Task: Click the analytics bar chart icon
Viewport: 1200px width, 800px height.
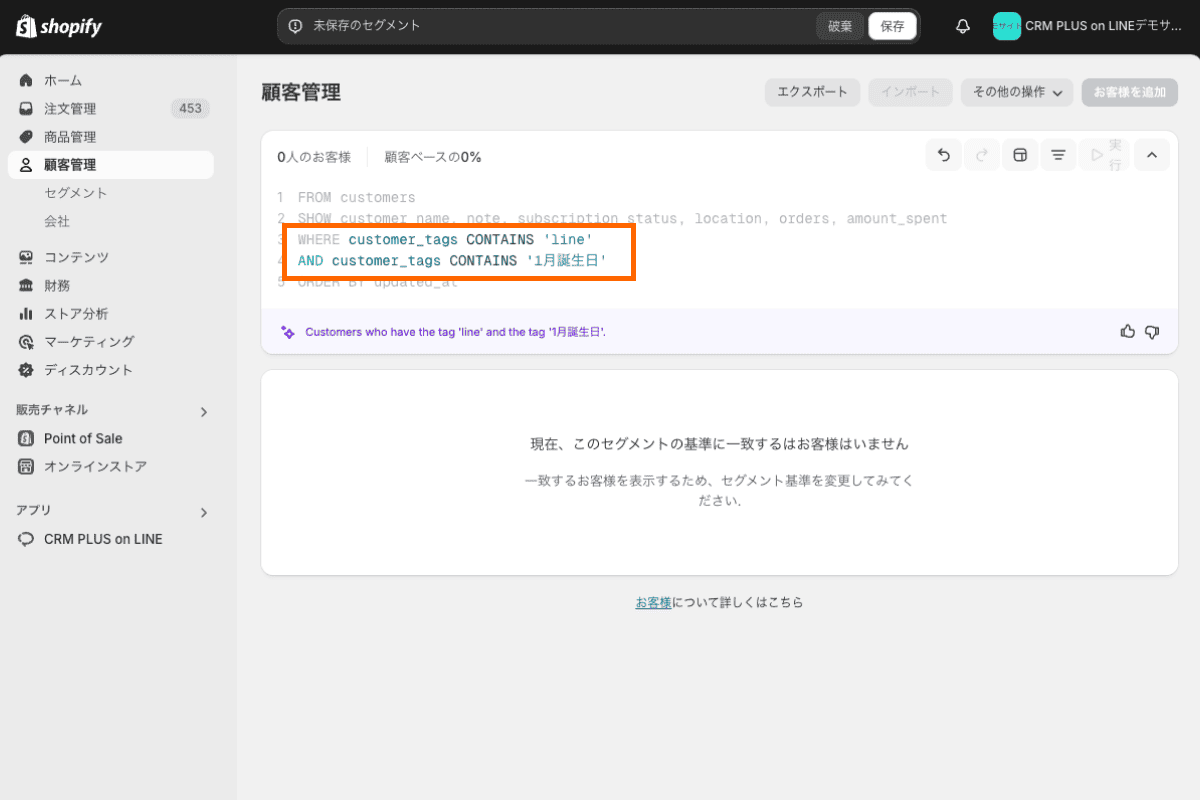Action: coord(26,313)
